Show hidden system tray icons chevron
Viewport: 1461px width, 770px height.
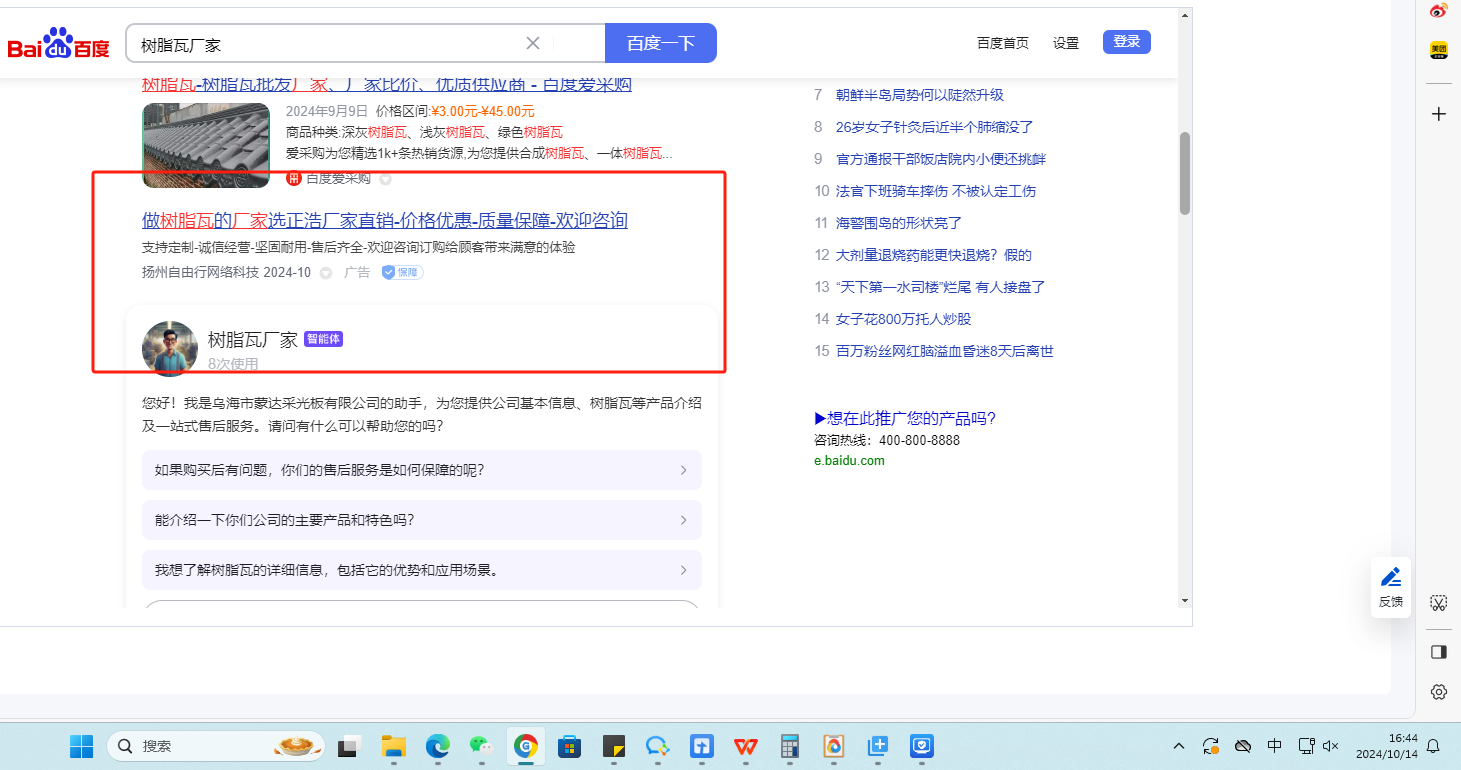[1179, 746]
